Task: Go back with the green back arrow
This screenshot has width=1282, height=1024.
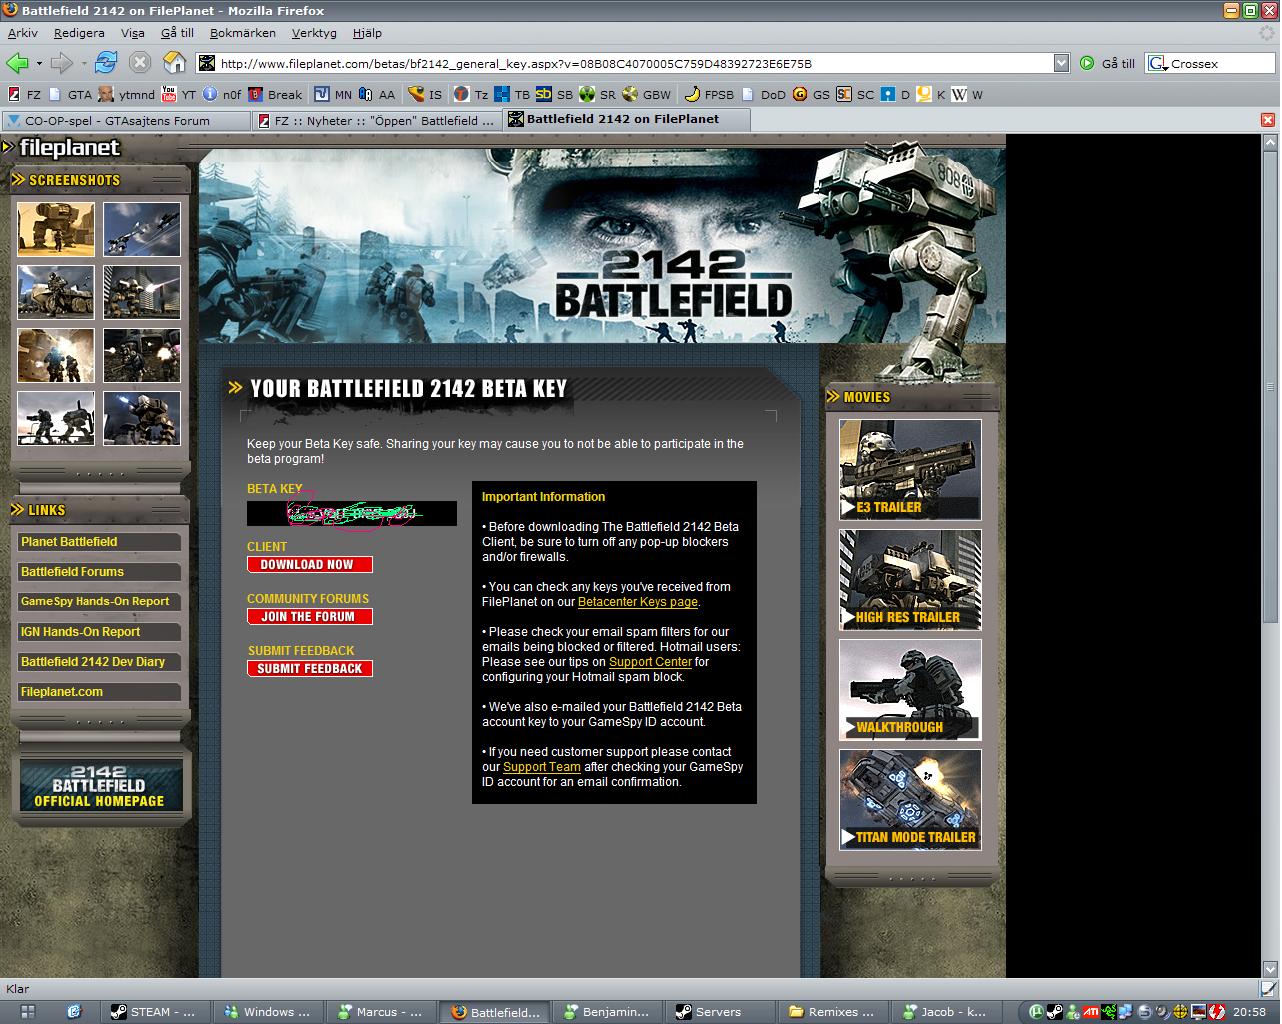Action: click(16, 63)
